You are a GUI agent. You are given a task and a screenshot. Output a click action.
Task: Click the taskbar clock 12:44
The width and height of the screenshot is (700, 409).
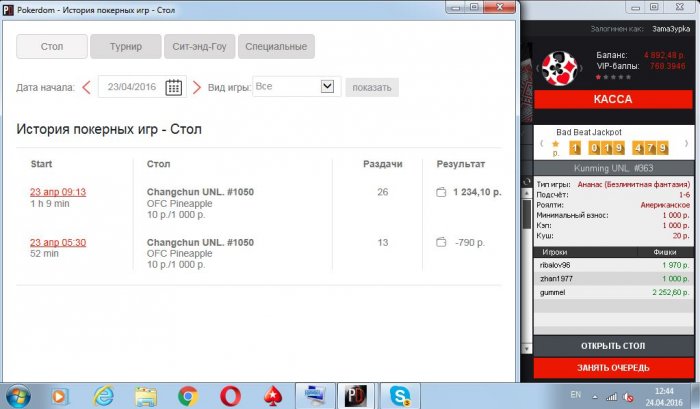pos(664,391)
